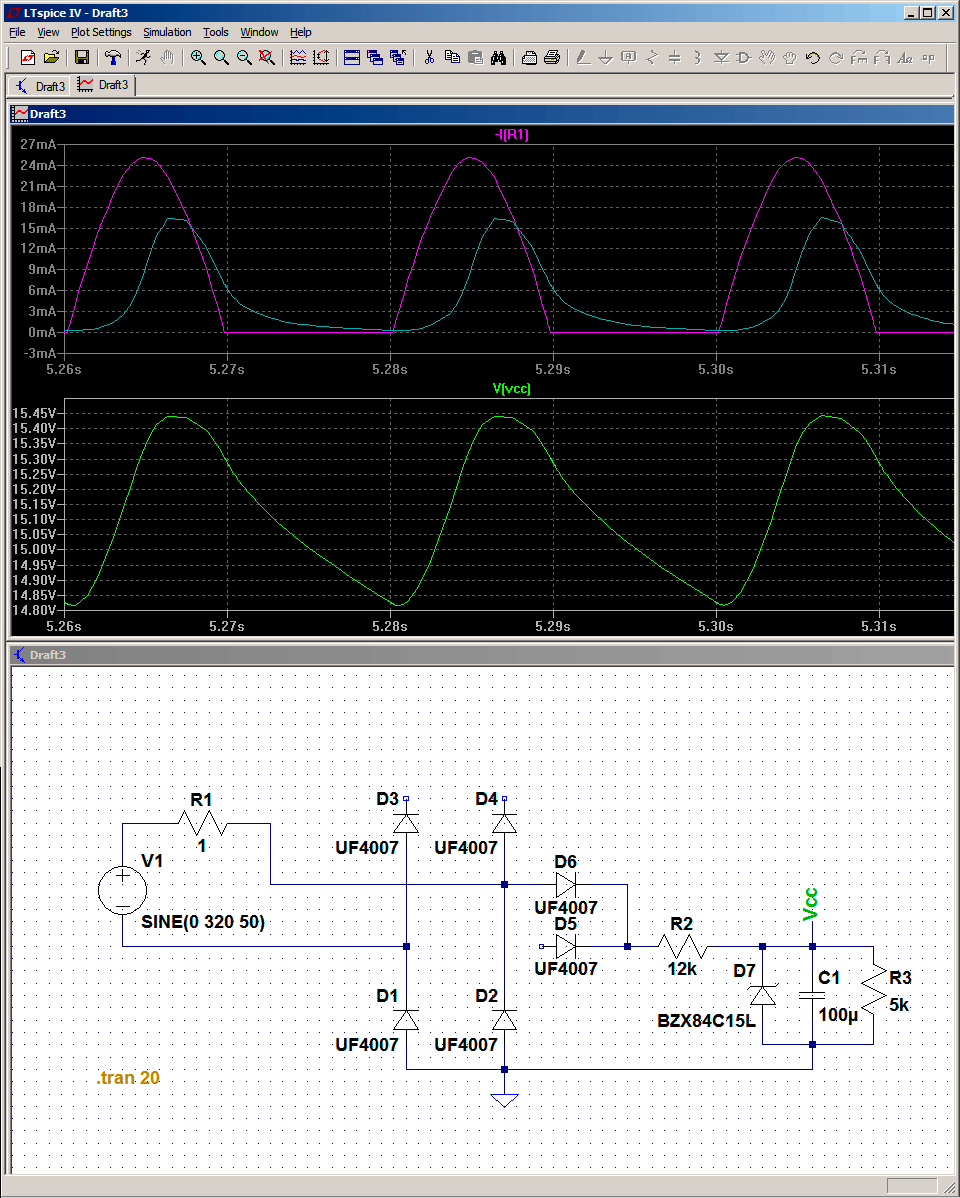
Task: Click the -I(R1) trace label
Action: coord(511,134)
